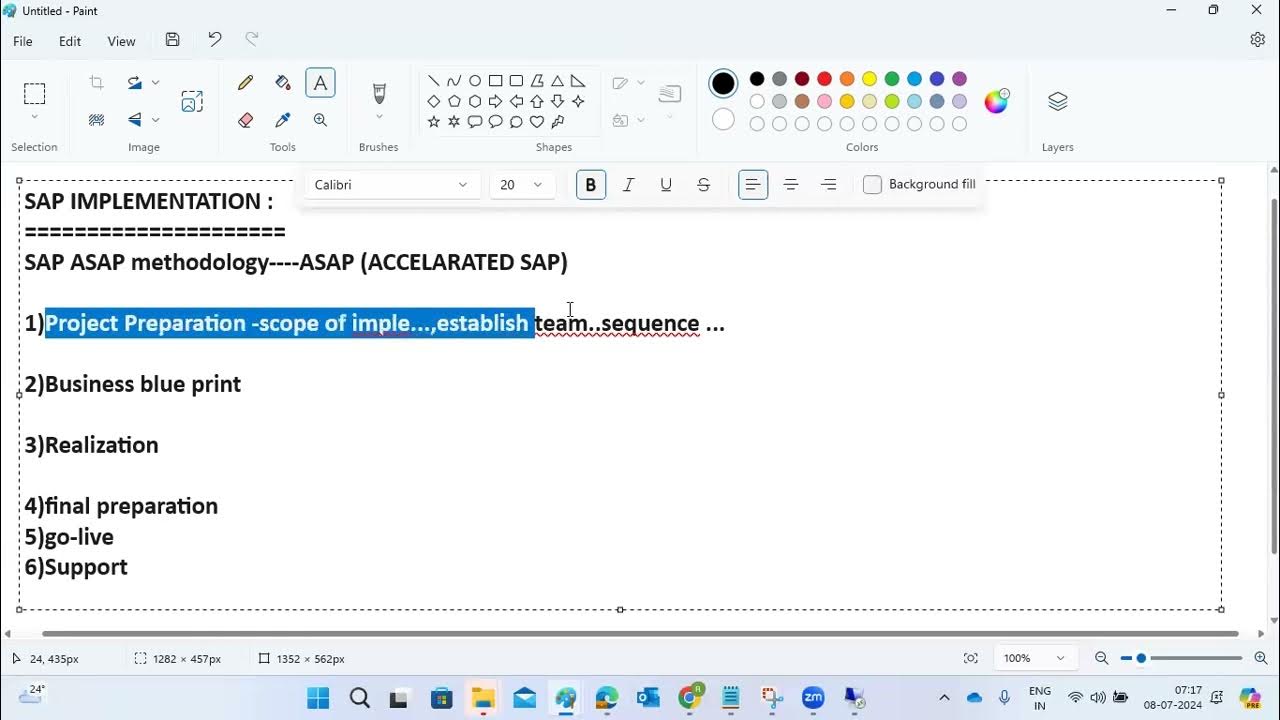Select the diagonal line shape
This screenshot has width=1280, height=720.
click(433, 81)
